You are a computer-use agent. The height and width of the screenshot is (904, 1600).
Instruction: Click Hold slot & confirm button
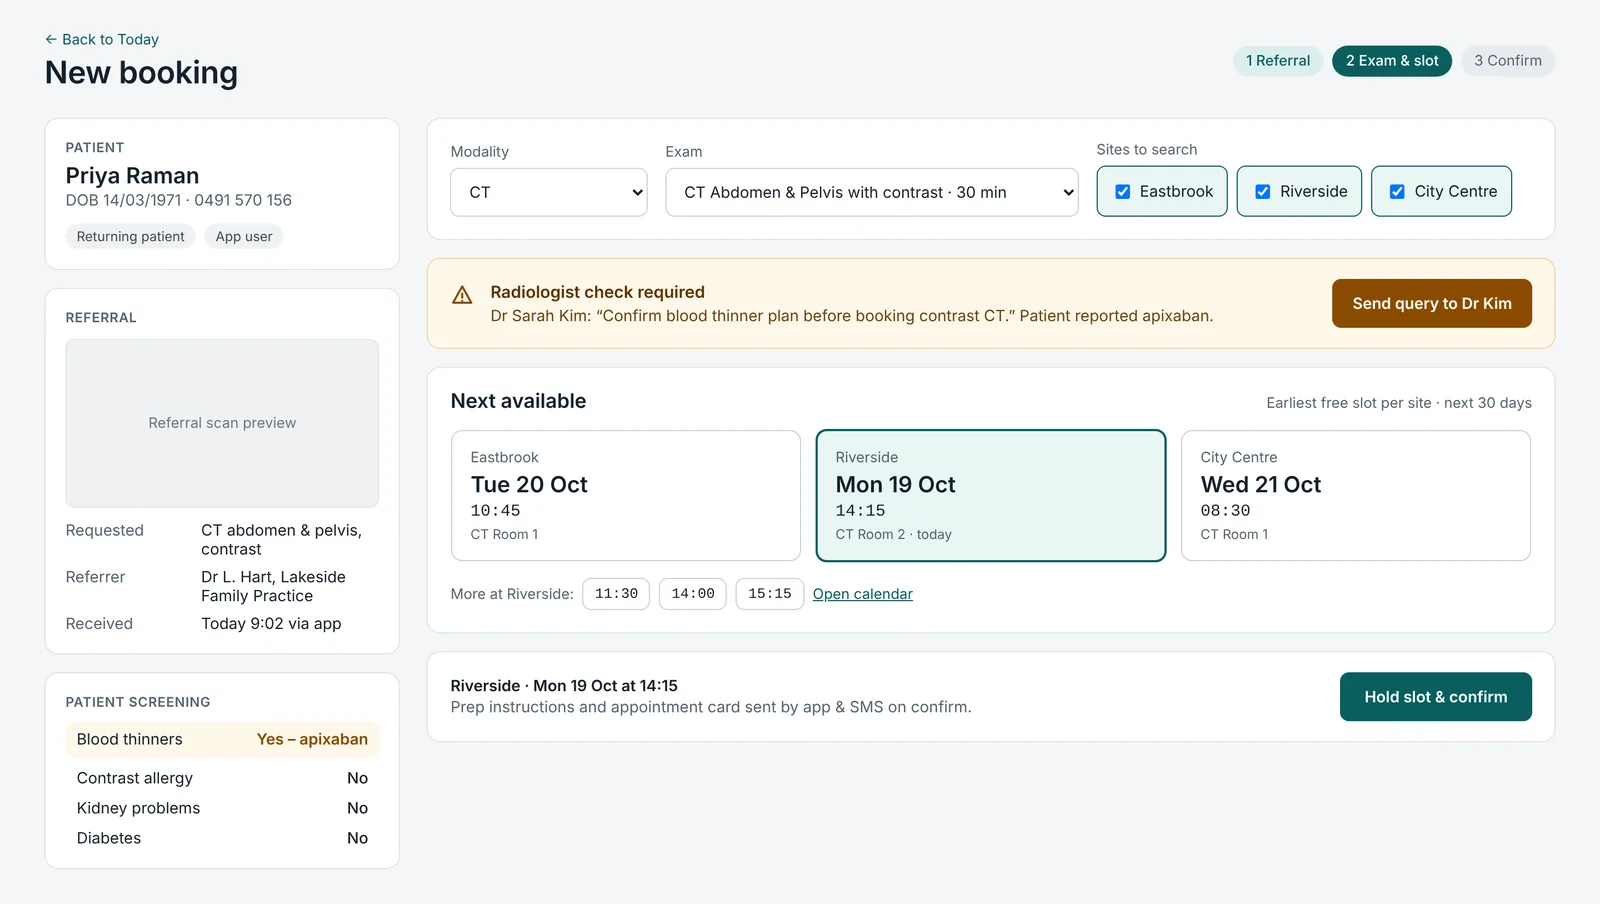[x=1436, y=697]
